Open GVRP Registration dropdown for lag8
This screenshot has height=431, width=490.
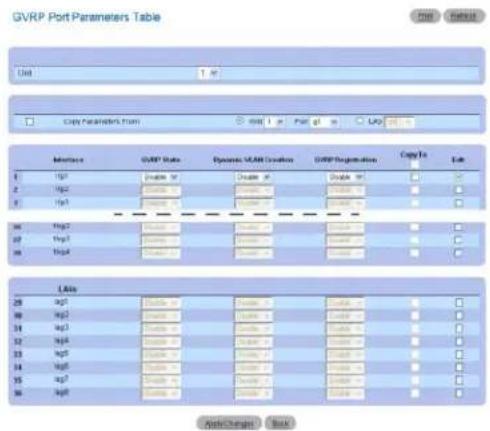pos(346,394)
